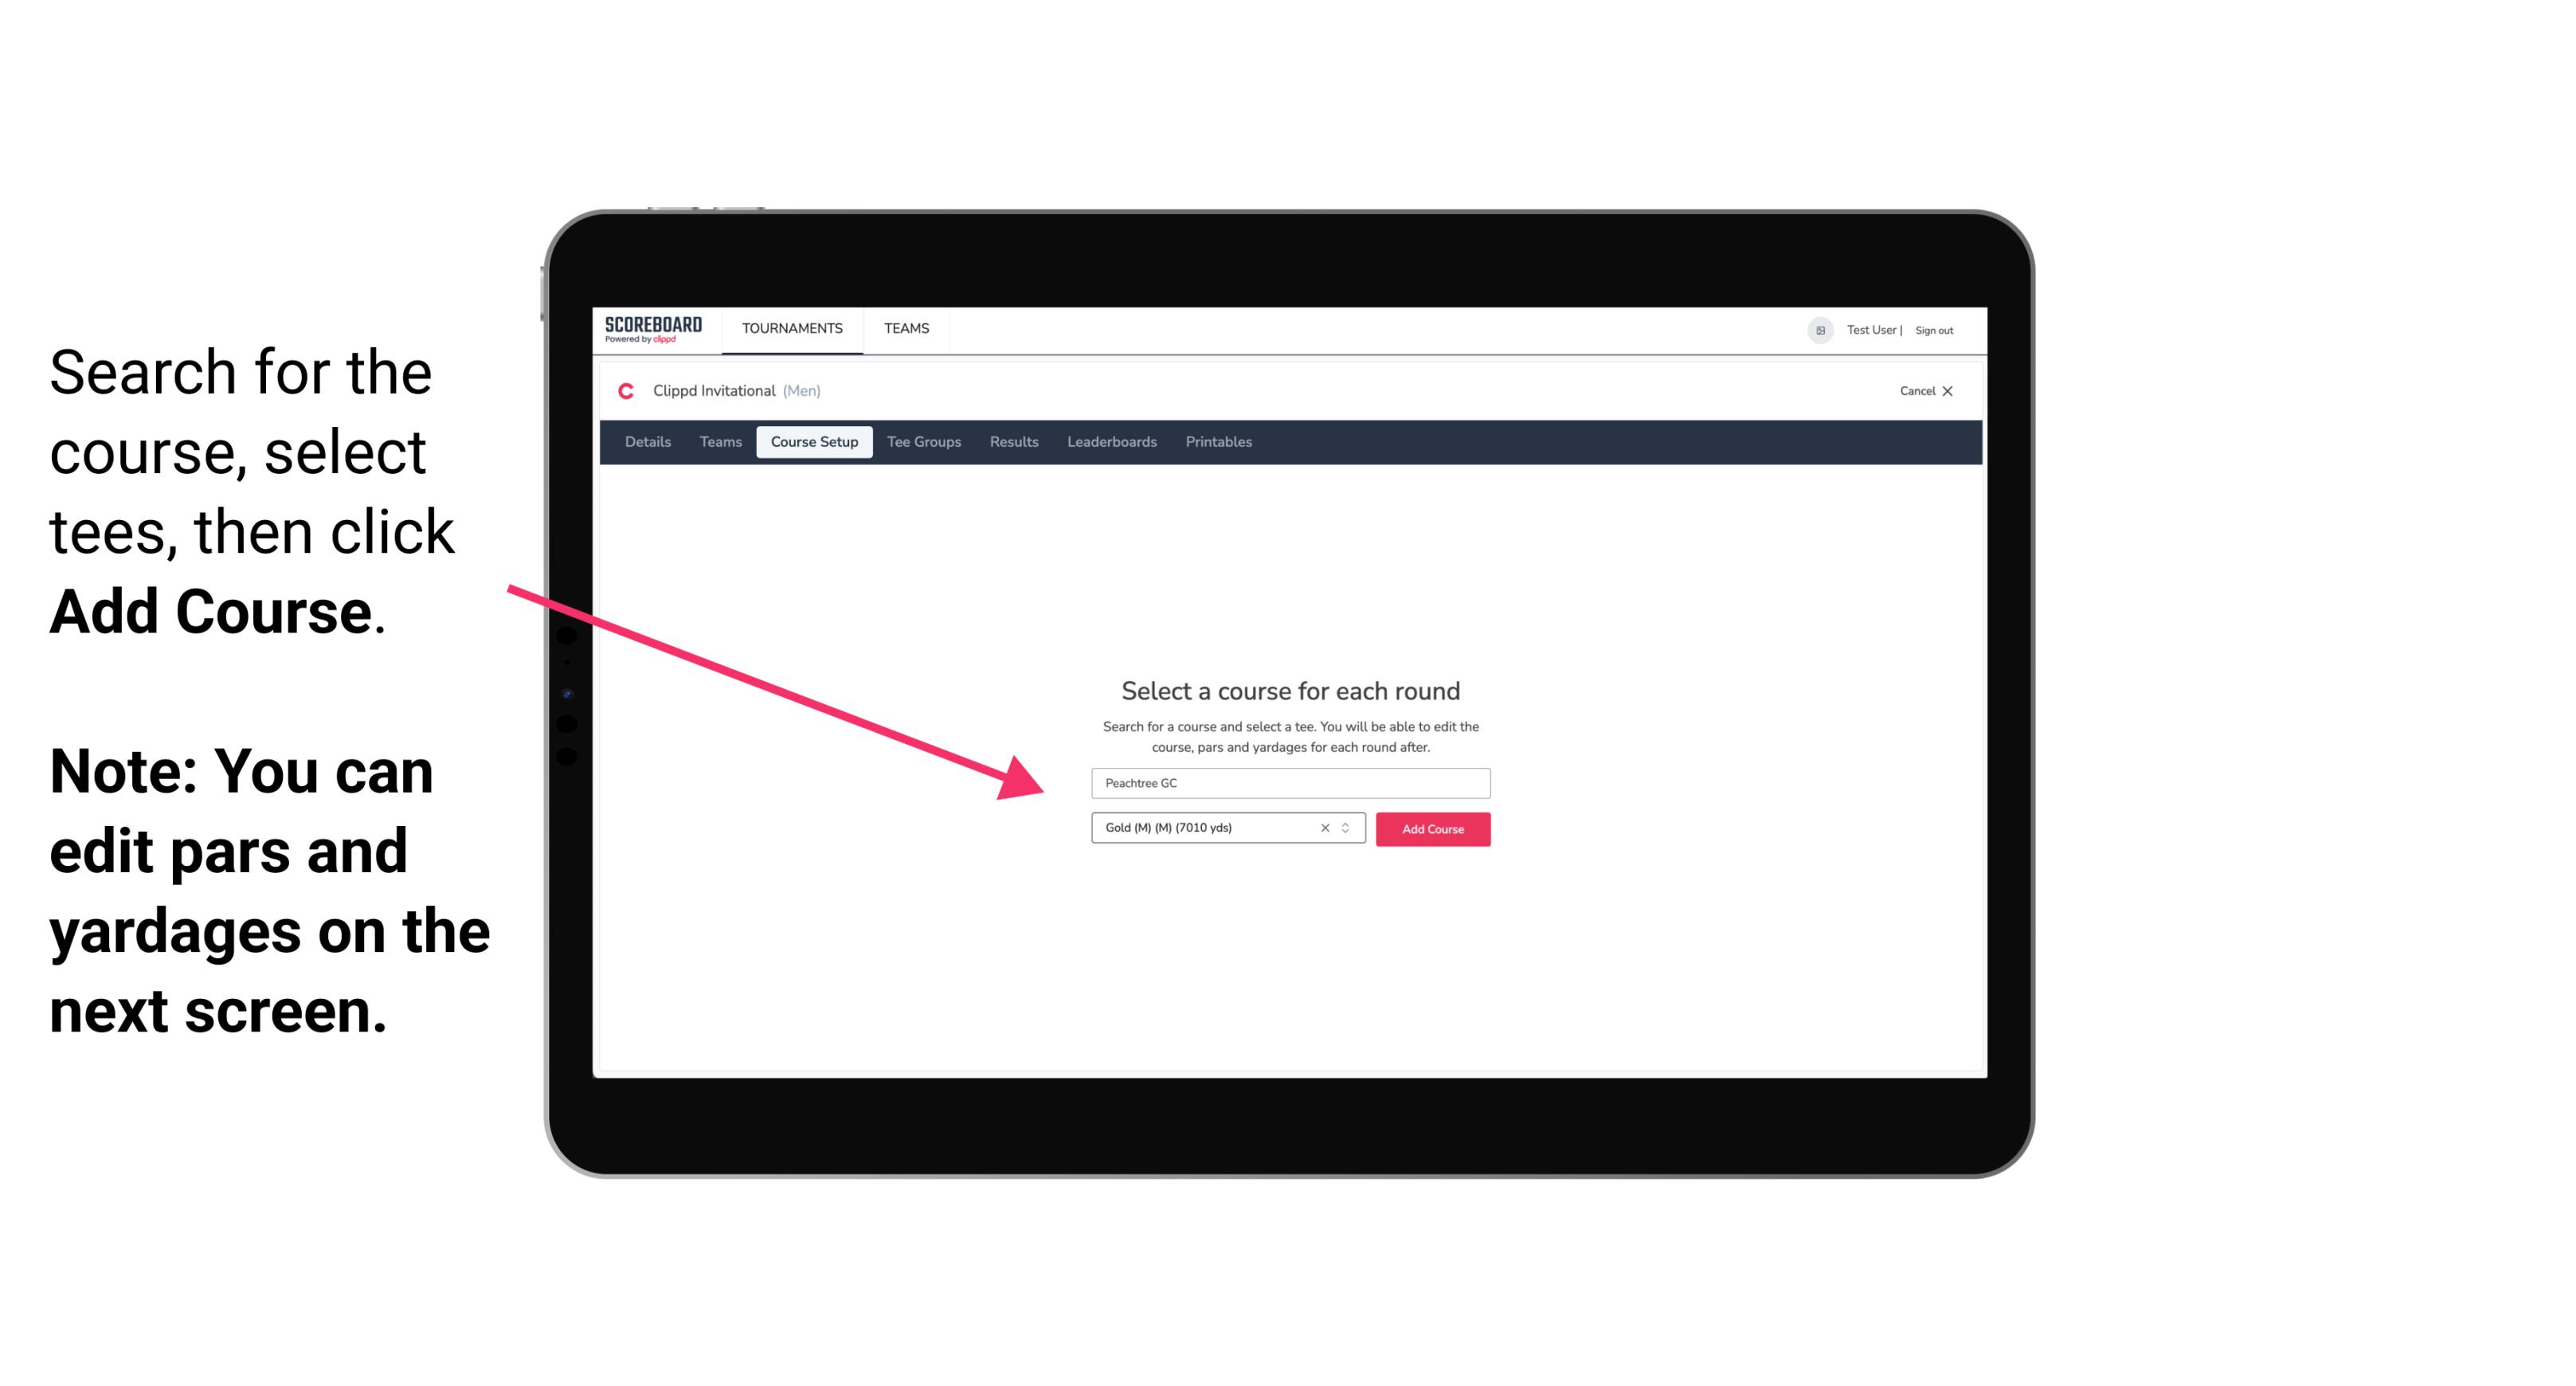Expand the tee selection dropdown
2576x1386 pixels.
[x=1346, y=829]
